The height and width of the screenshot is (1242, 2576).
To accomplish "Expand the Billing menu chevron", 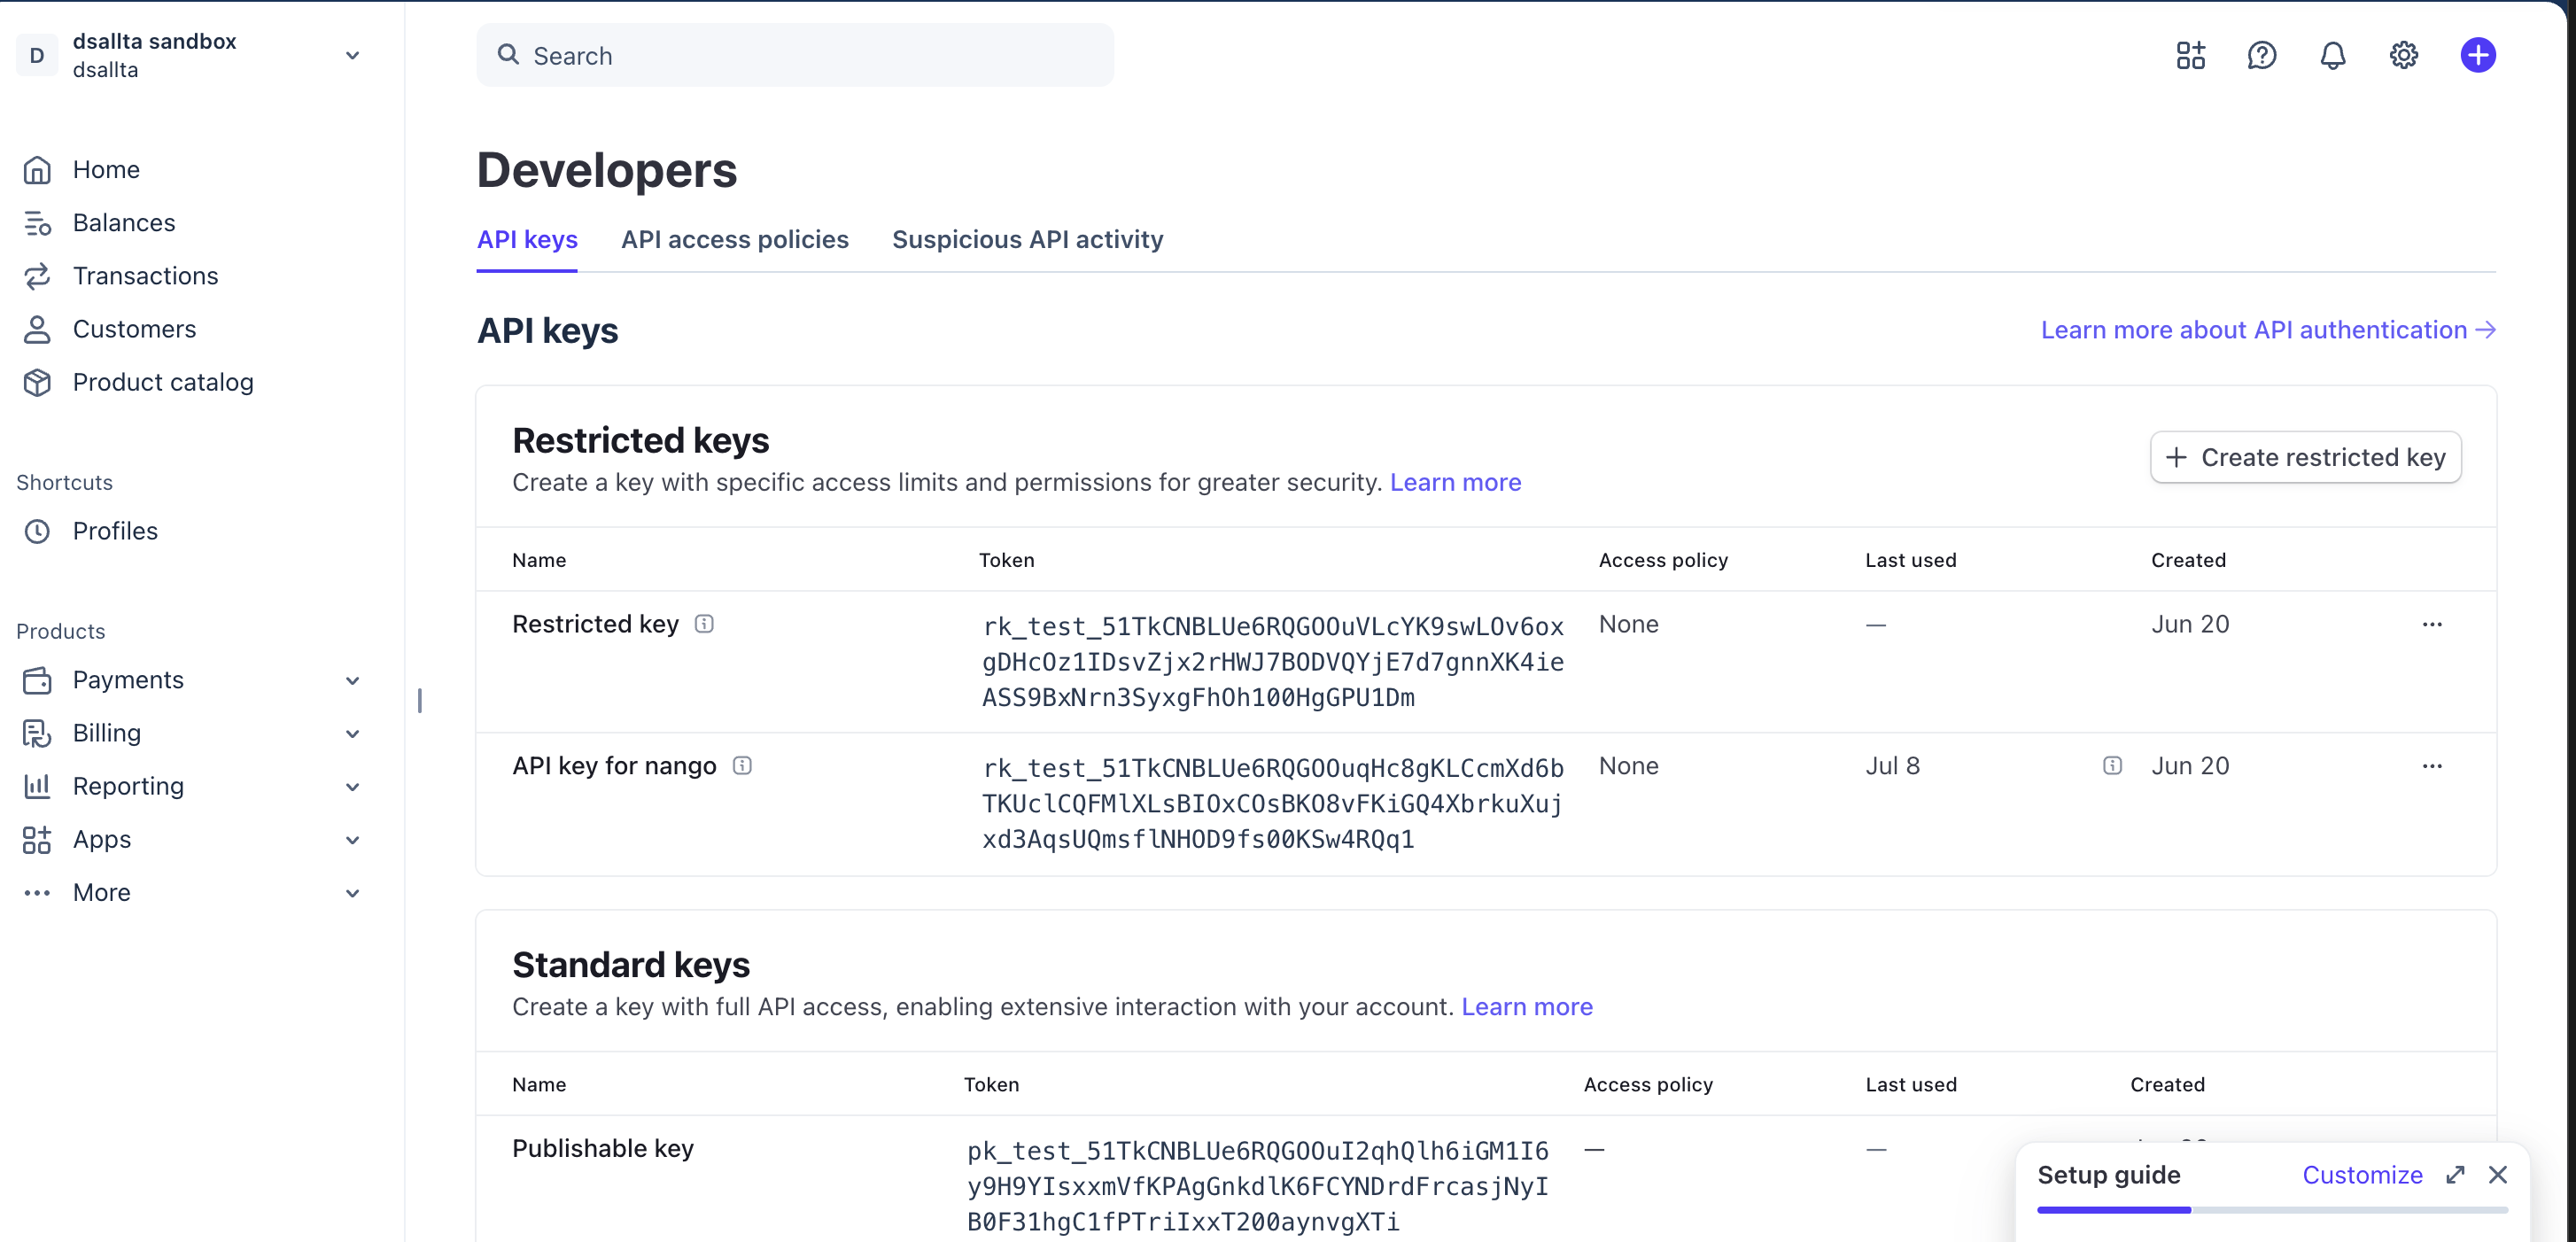I will (352, 734).
